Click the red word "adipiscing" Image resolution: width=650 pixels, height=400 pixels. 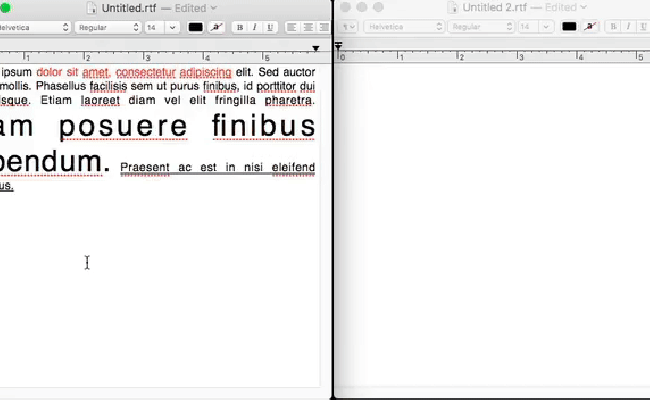pos(206,73)
